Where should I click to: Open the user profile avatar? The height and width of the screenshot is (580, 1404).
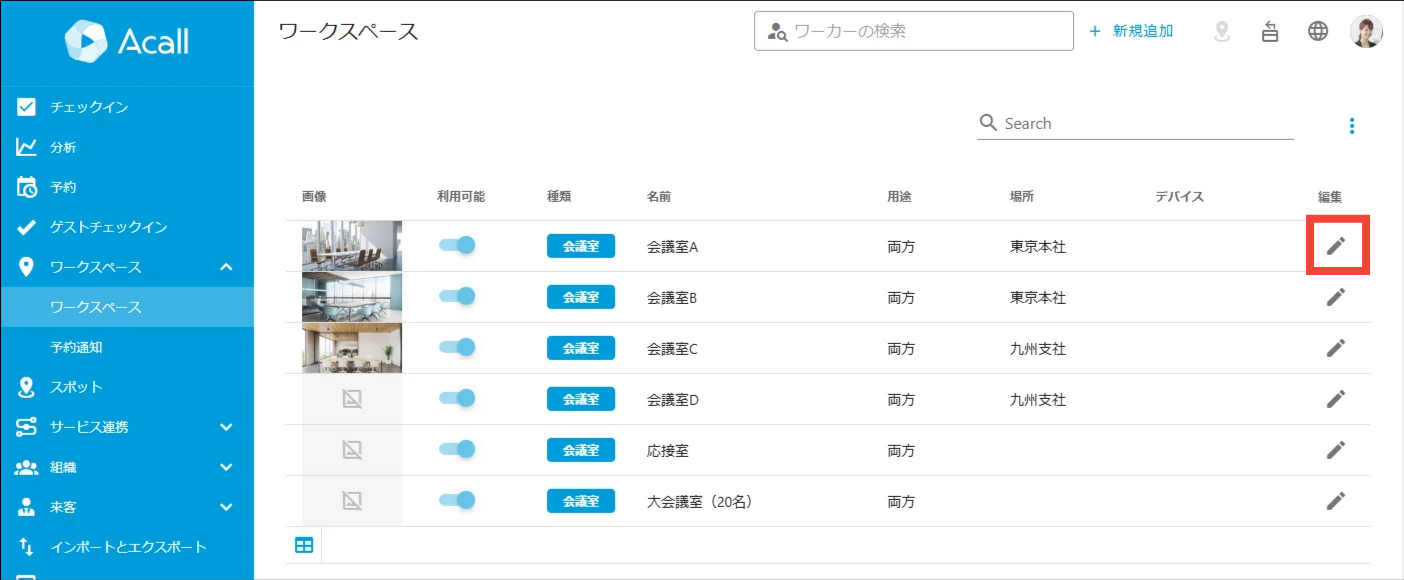pyautogui.click(x=1366, y=31)
